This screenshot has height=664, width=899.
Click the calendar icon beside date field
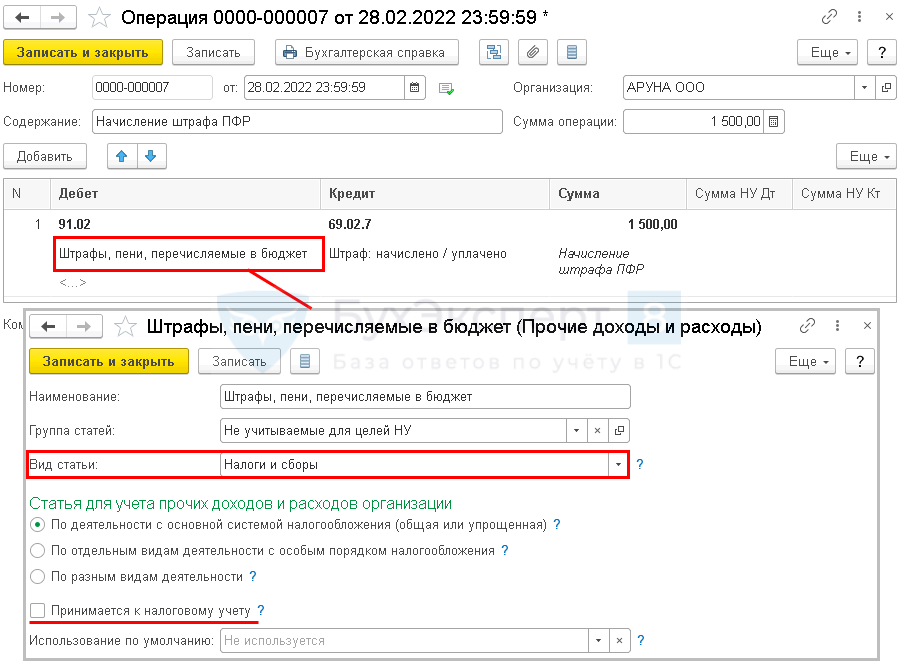click(x=416, y=88)
